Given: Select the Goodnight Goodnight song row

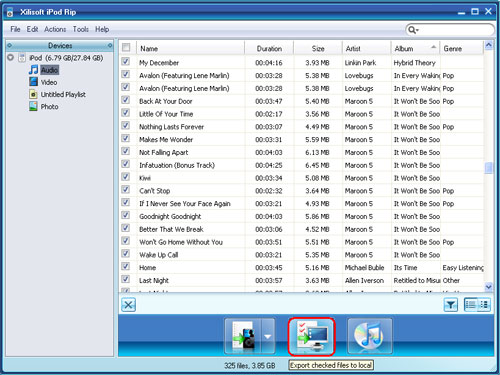Looking at the screenshot, I should pyautogui.click(x=301, y=216).
